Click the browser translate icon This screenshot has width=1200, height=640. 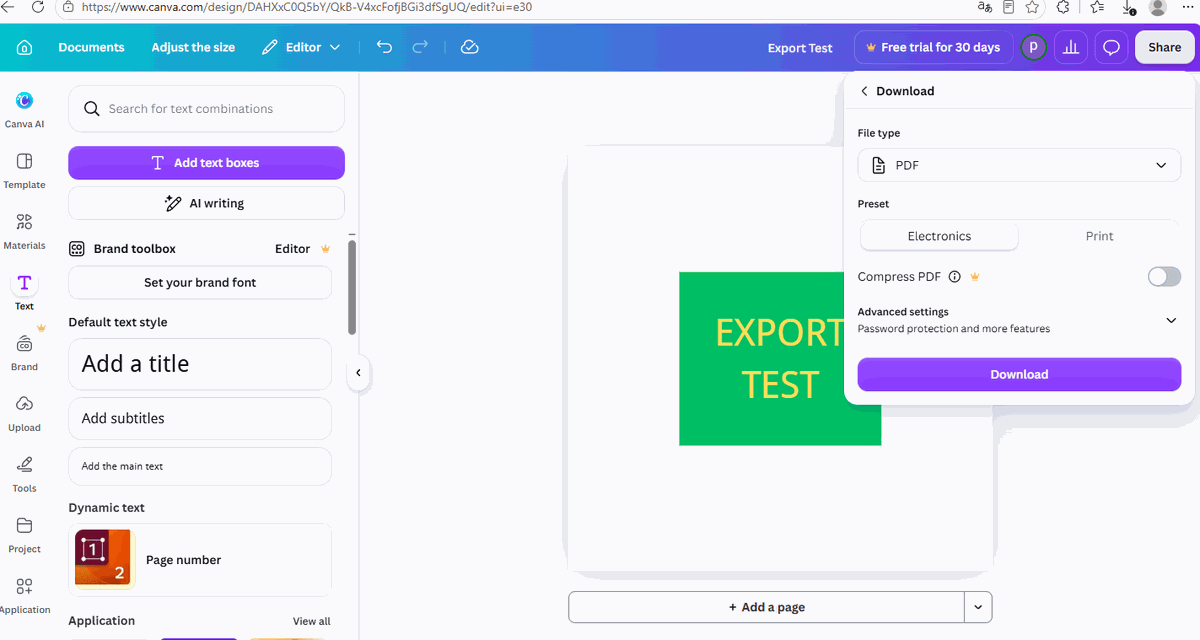985,7
